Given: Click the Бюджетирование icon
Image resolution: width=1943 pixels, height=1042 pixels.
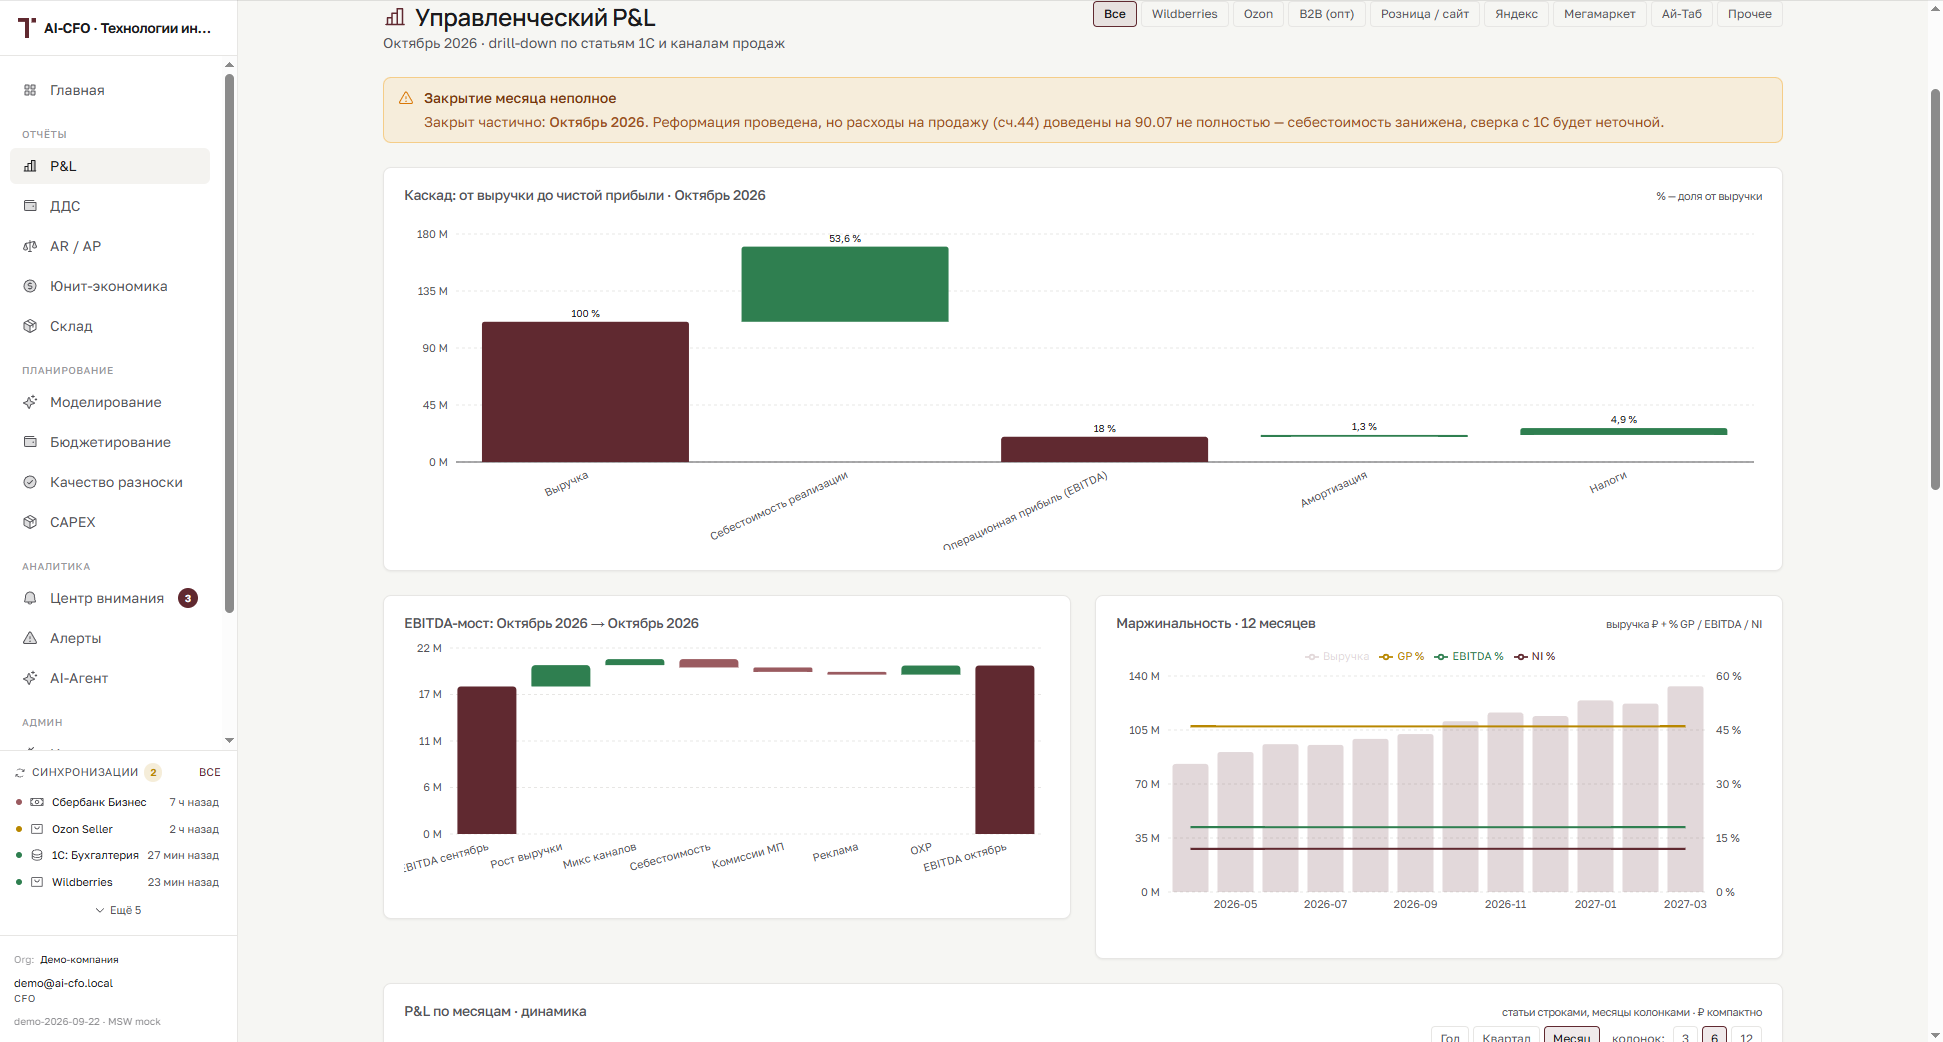Looking at the screenshot, I should 30,442.
